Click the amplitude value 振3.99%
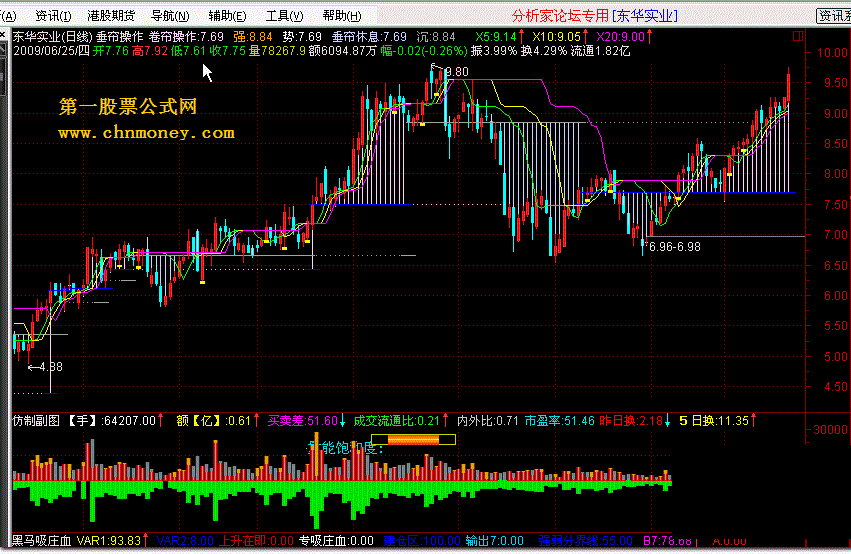 pyautogui.click(x=494, y=51)
